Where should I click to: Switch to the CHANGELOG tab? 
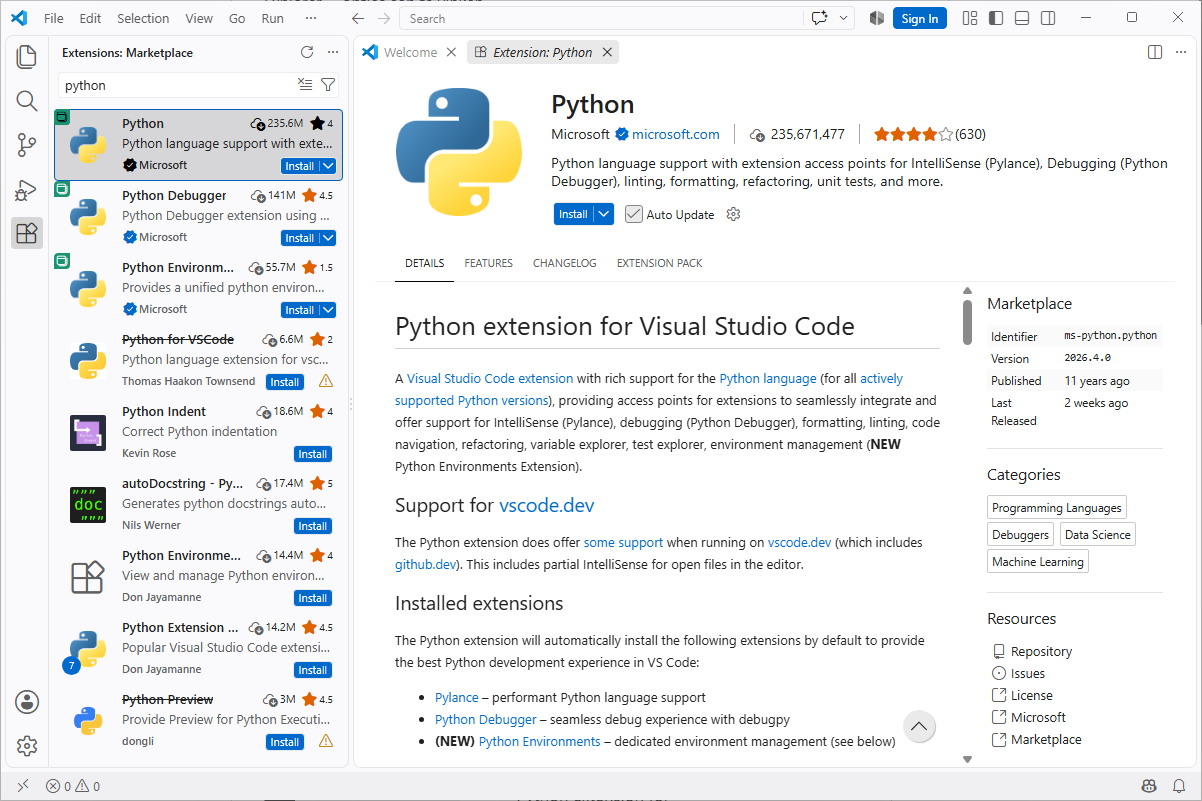pos(565,263)
